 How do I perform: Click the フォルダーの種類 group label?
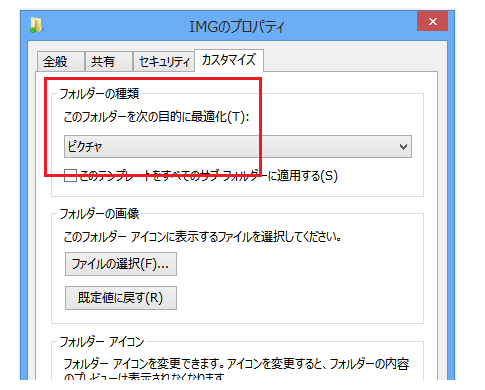99,94
